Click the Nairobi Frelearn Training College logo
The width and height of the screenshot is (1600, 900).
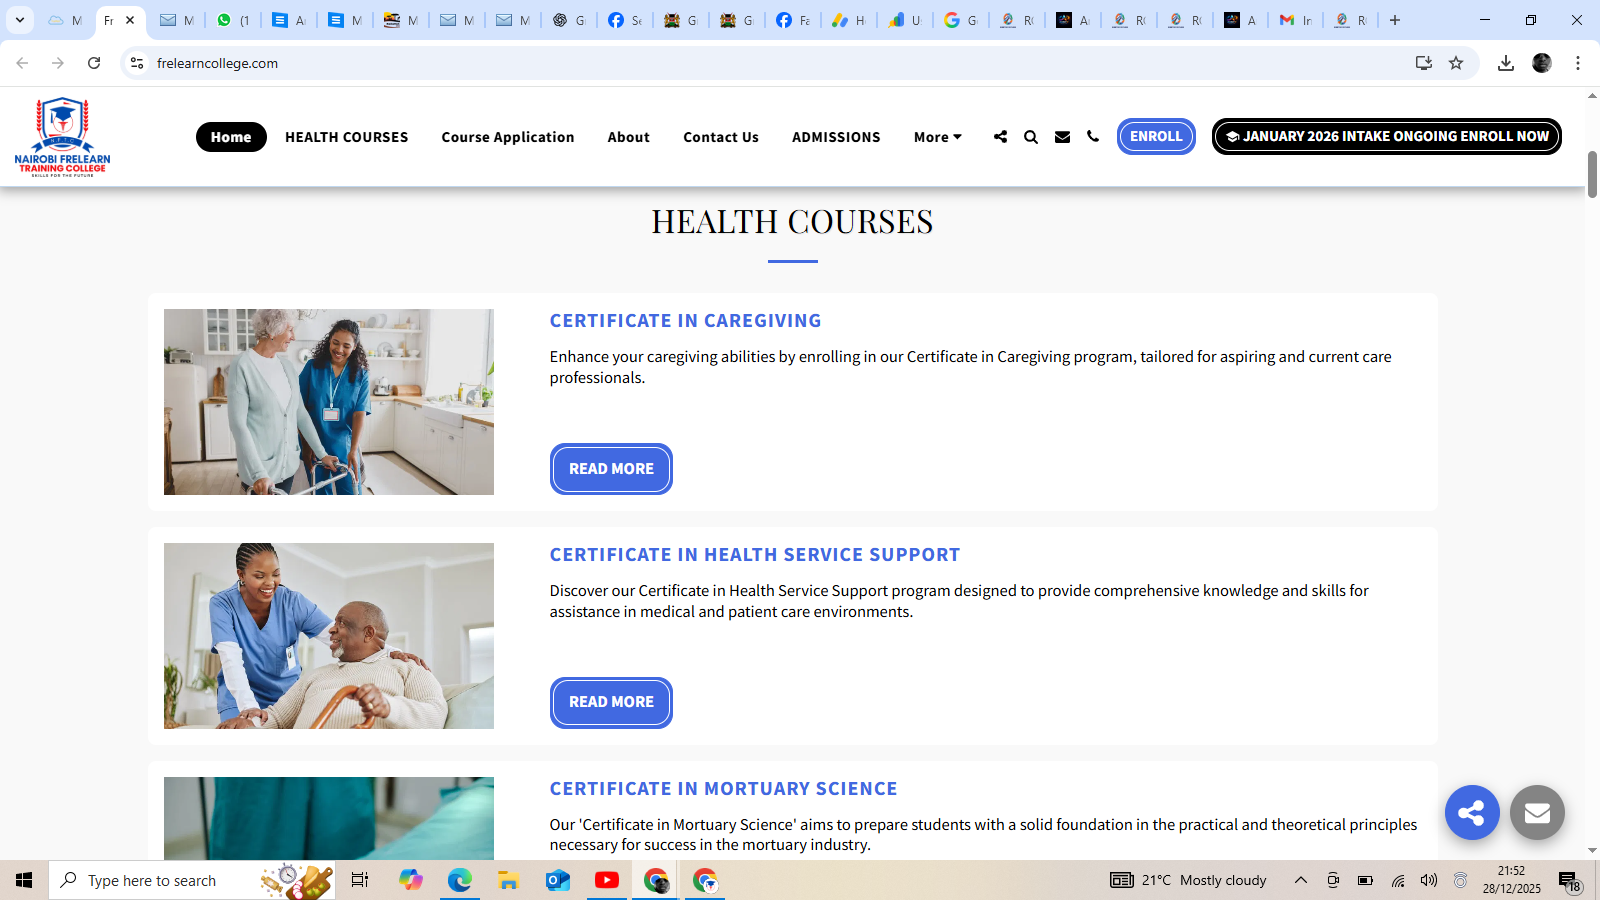[x=62, y=136]
